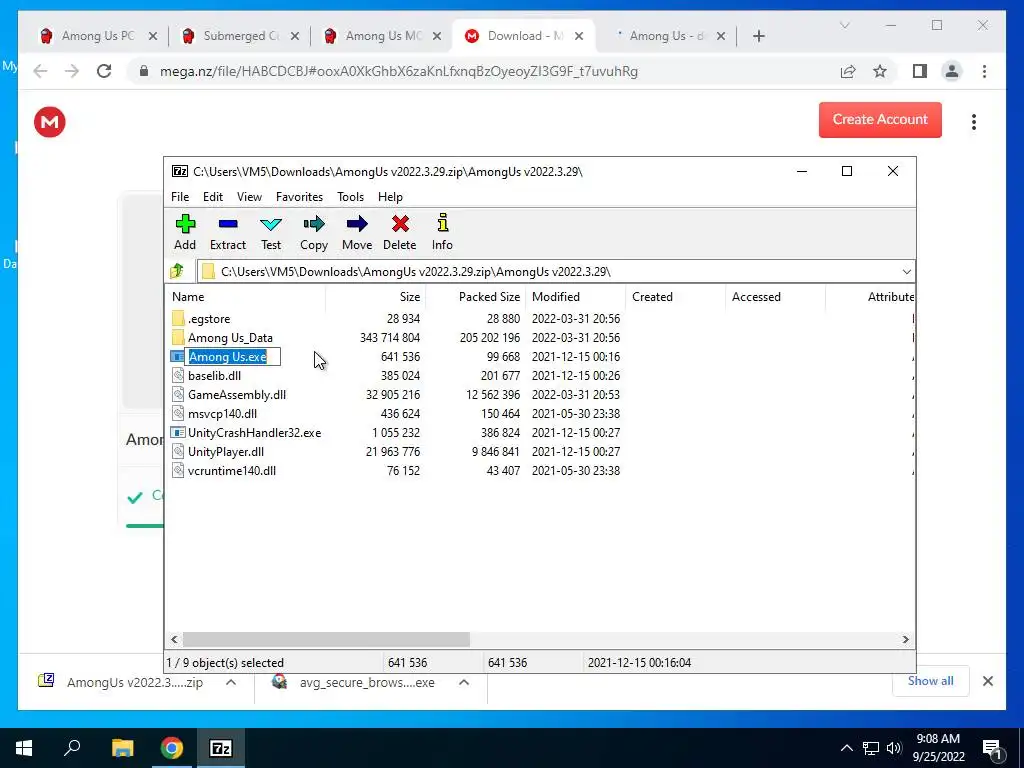1024x768 pixels.
Task: Open the Chrome side panel
Action: pyautogui.click(x=920, y=71)
